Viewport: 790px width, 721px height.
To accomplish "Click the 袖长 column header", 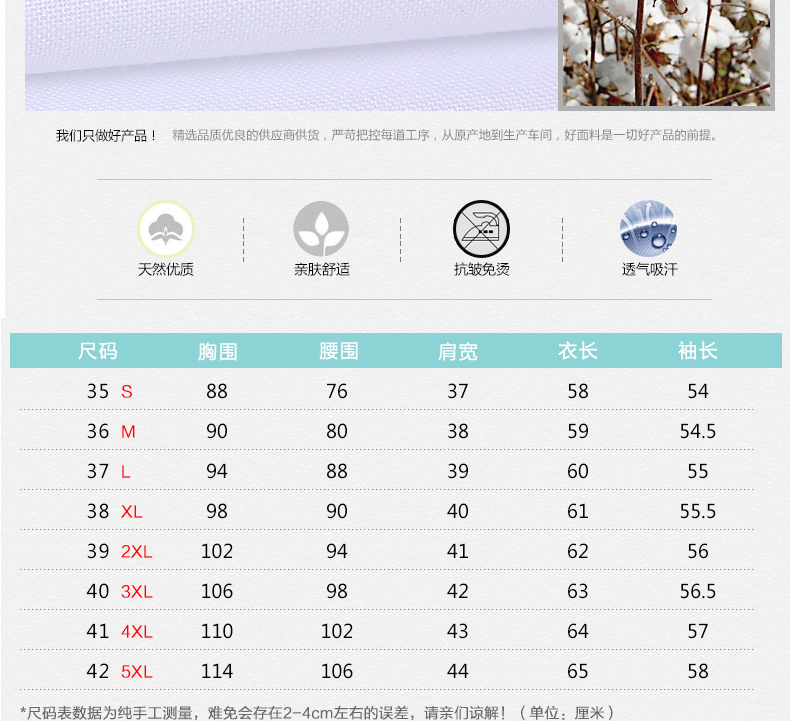I will tap(698, 351).
